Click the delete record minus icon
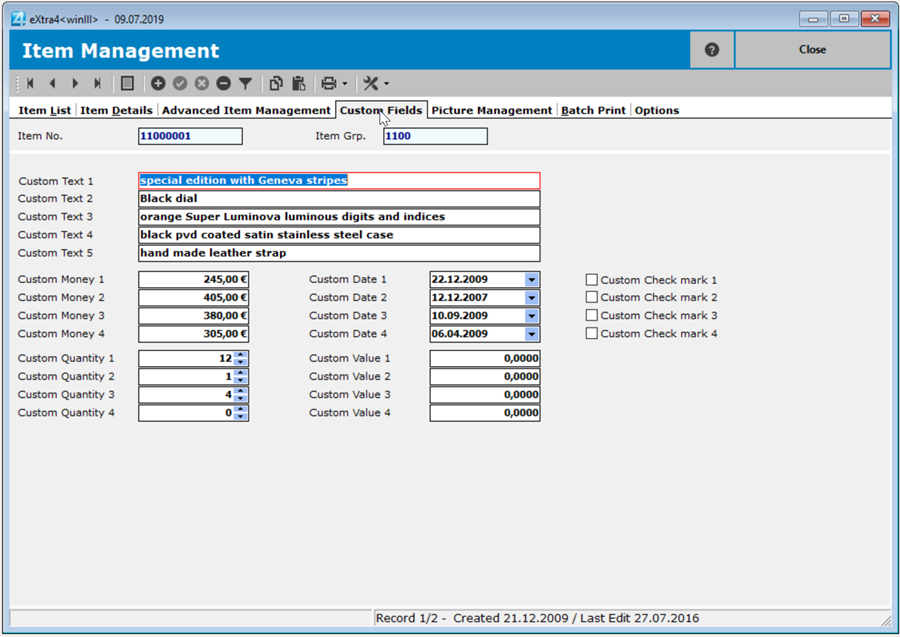Screen dimensions: 900x637 coord(223,84)
